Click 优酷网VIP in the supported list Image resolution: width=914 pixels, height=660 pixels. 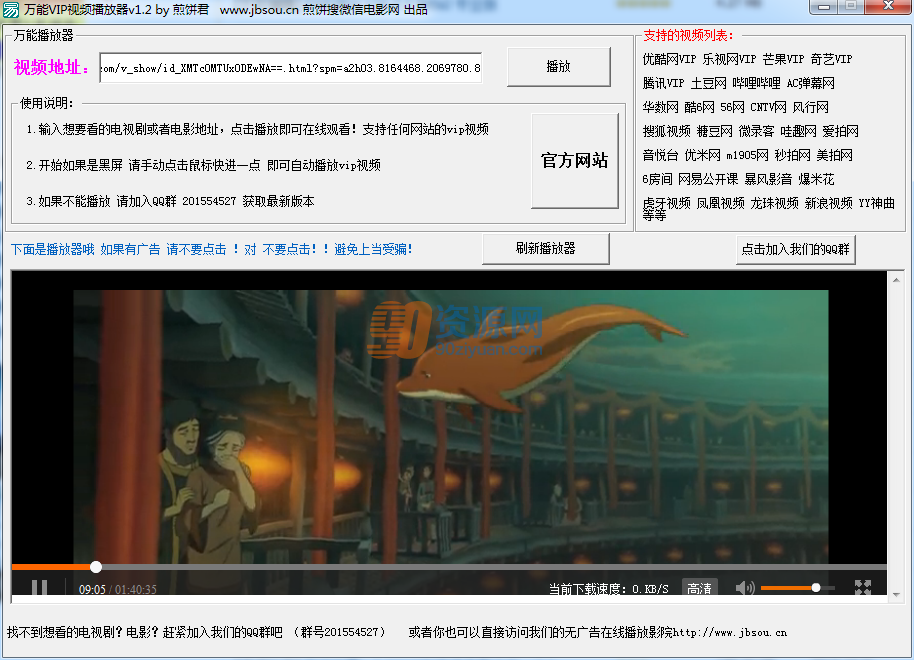[x=669, y=59]
